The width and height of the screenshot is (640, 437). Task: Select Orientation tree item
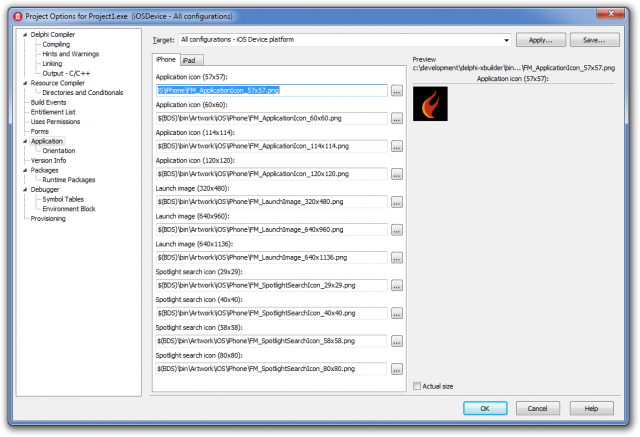(59, 151)
